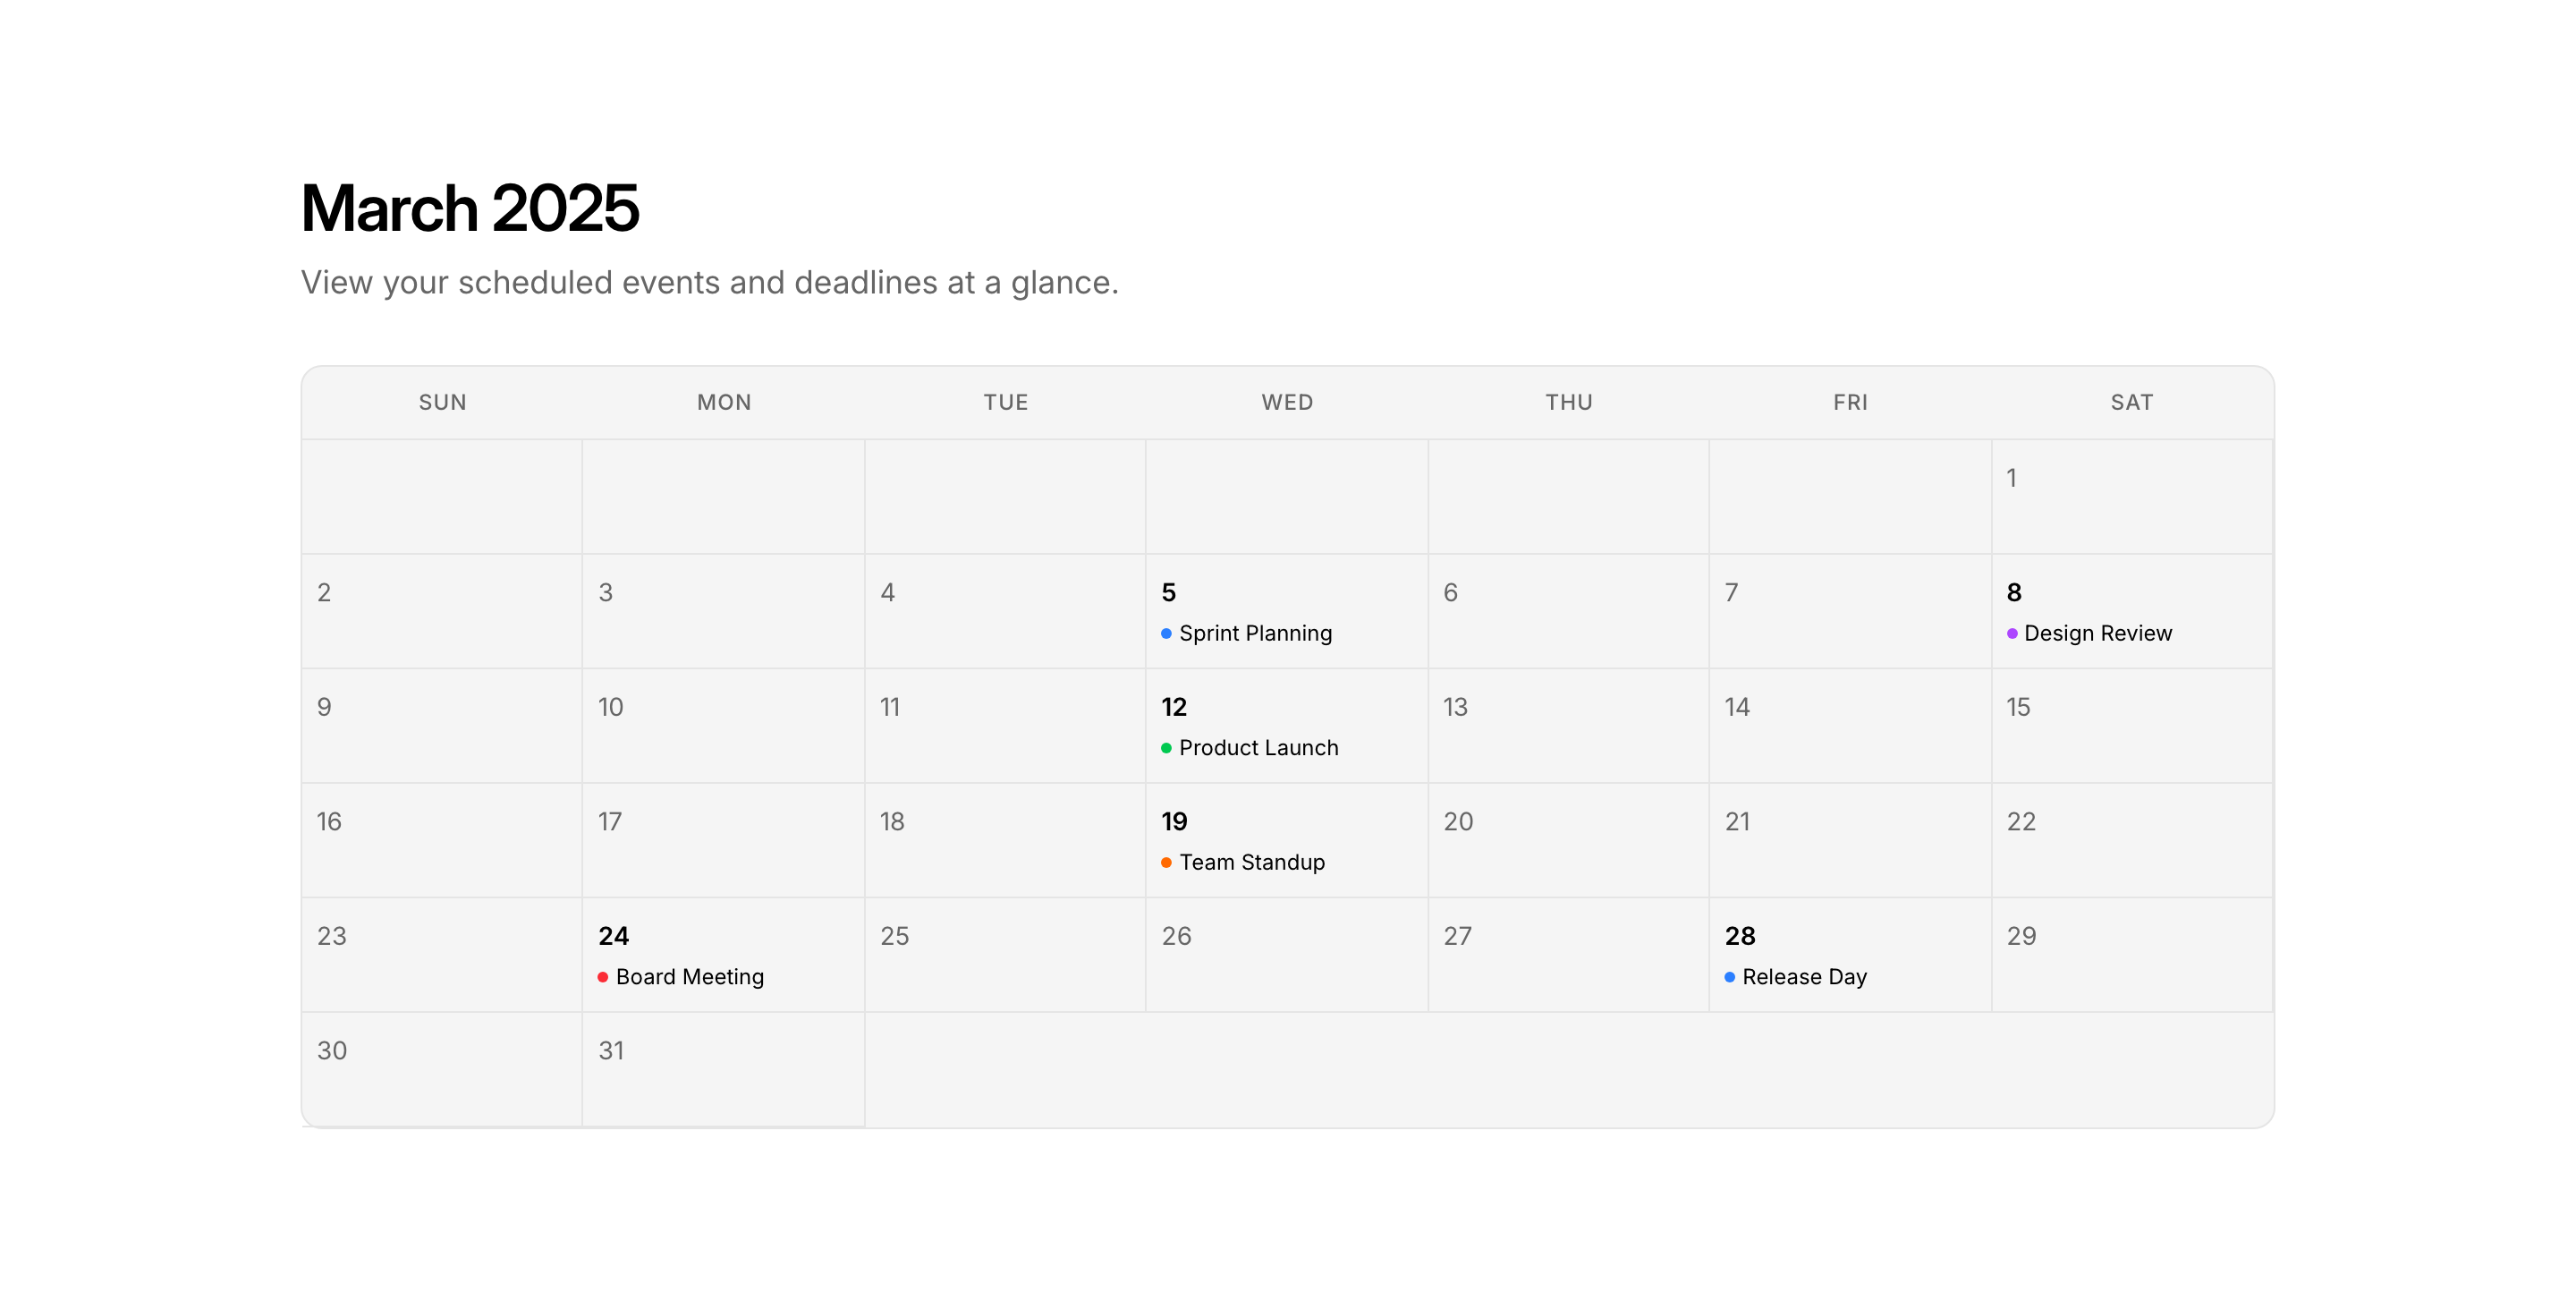Image resolution: width=2576 pixels, height=1301 pixels.
Task: Click the Product Launch event
Action: tap(1257, 747)
